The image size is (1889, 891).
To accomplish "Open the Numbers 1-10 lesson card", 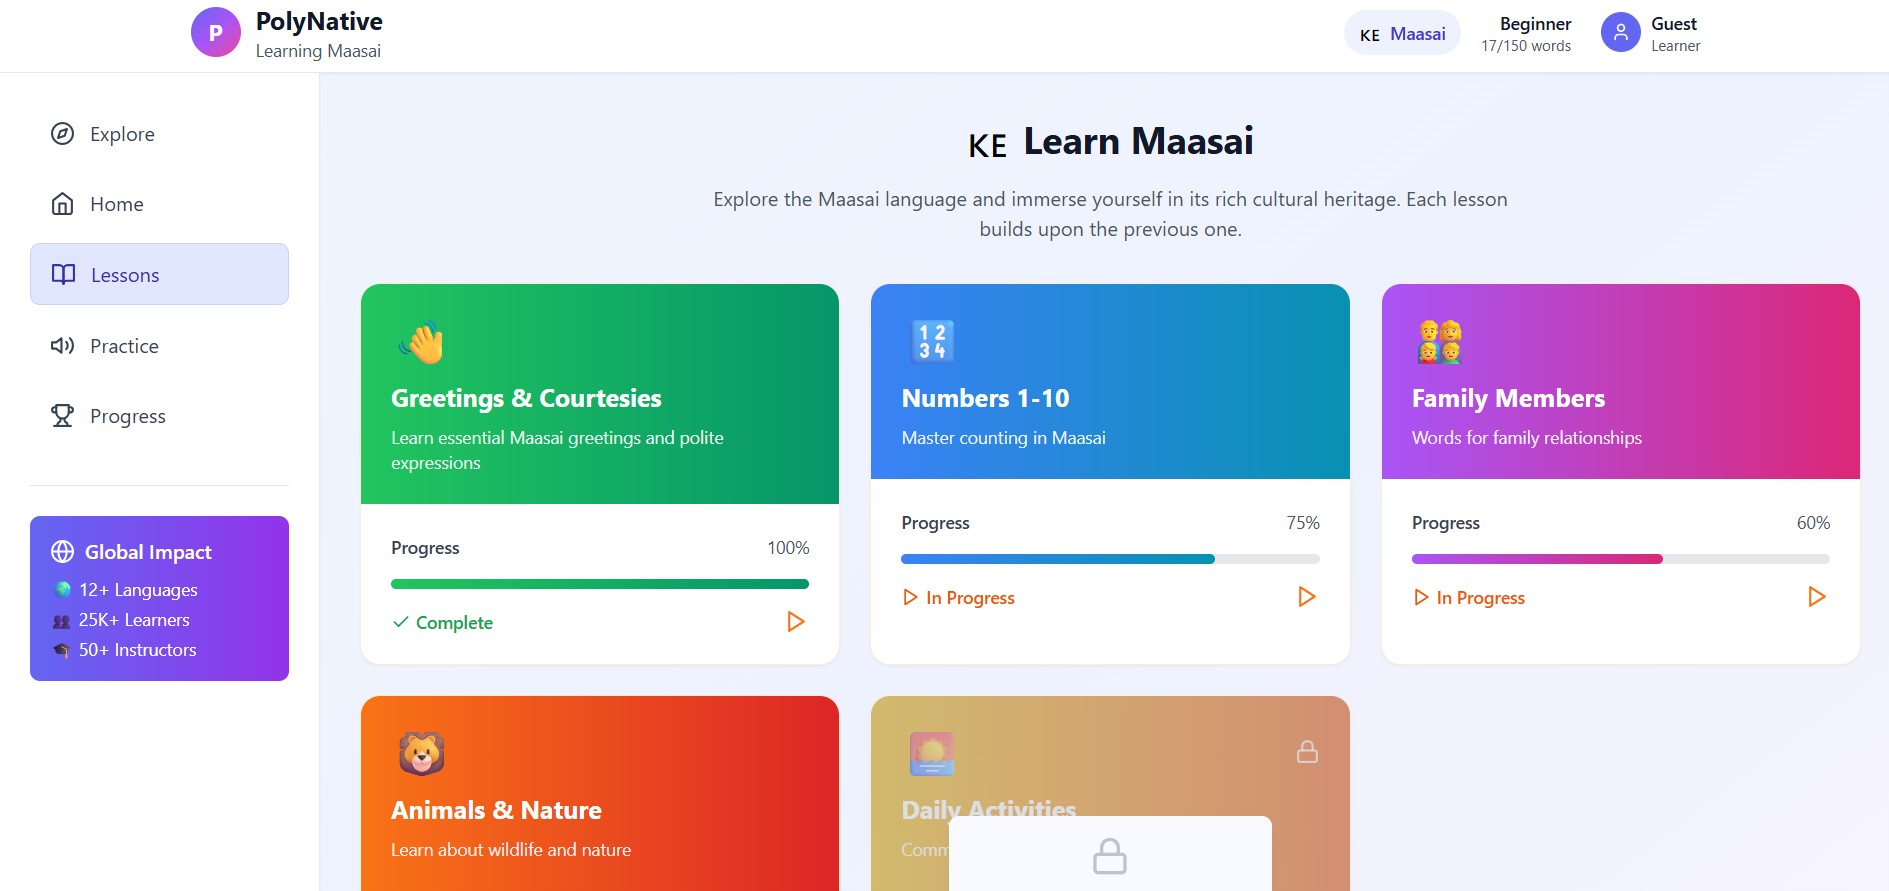I will [x=1110, y=474].
